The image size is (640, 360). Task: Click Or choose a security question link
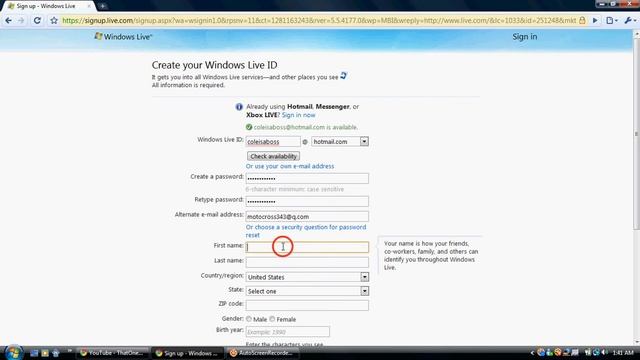(x=306, y=231)
